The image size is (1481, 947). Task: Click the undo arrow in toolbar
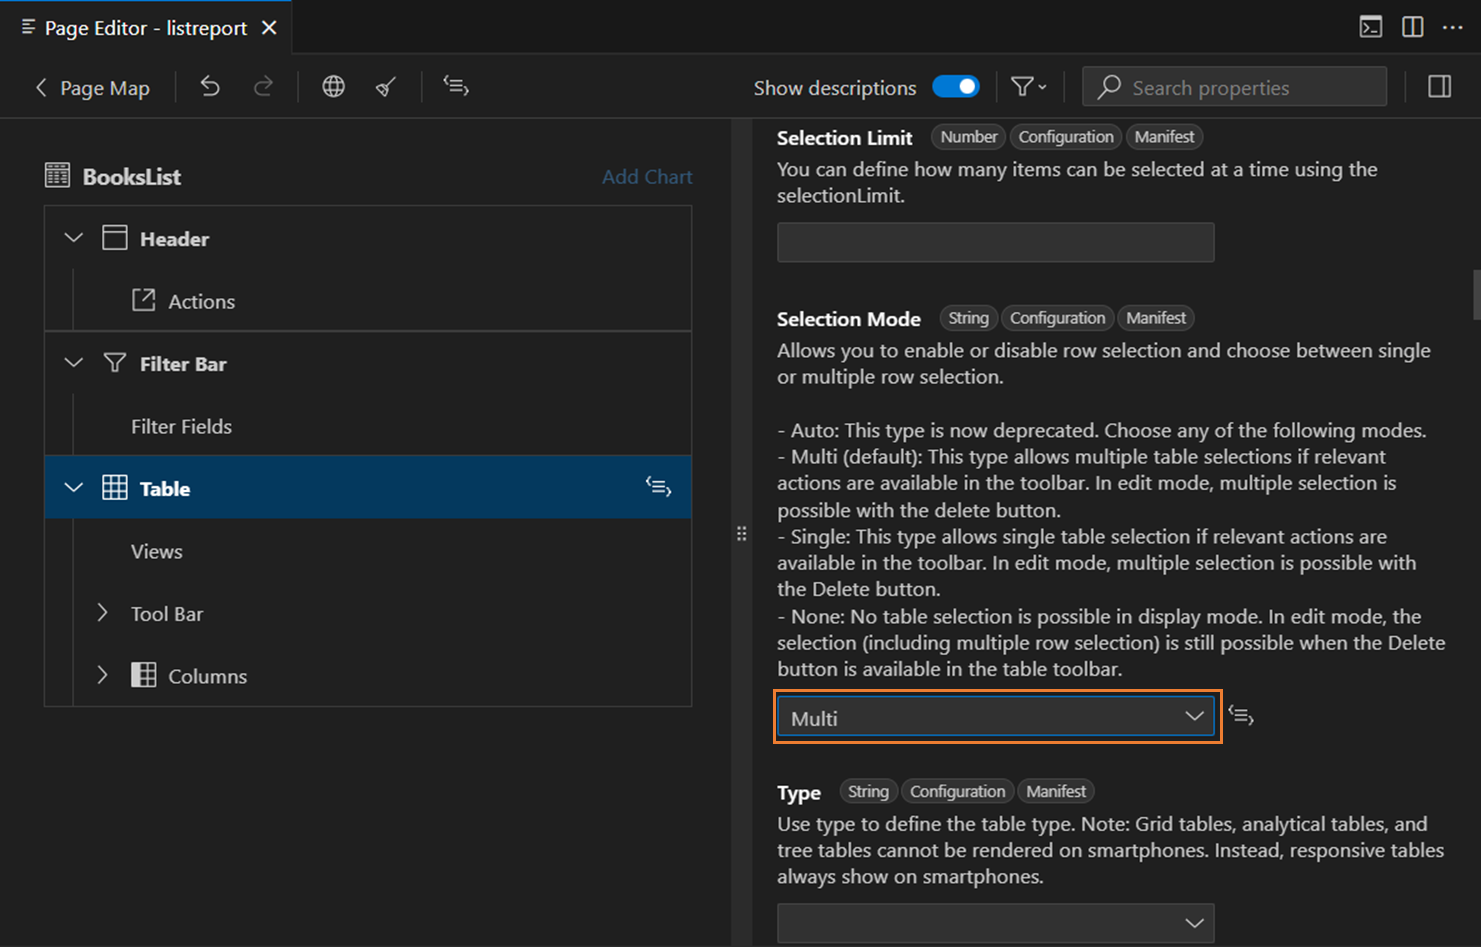tap(210, 87)
